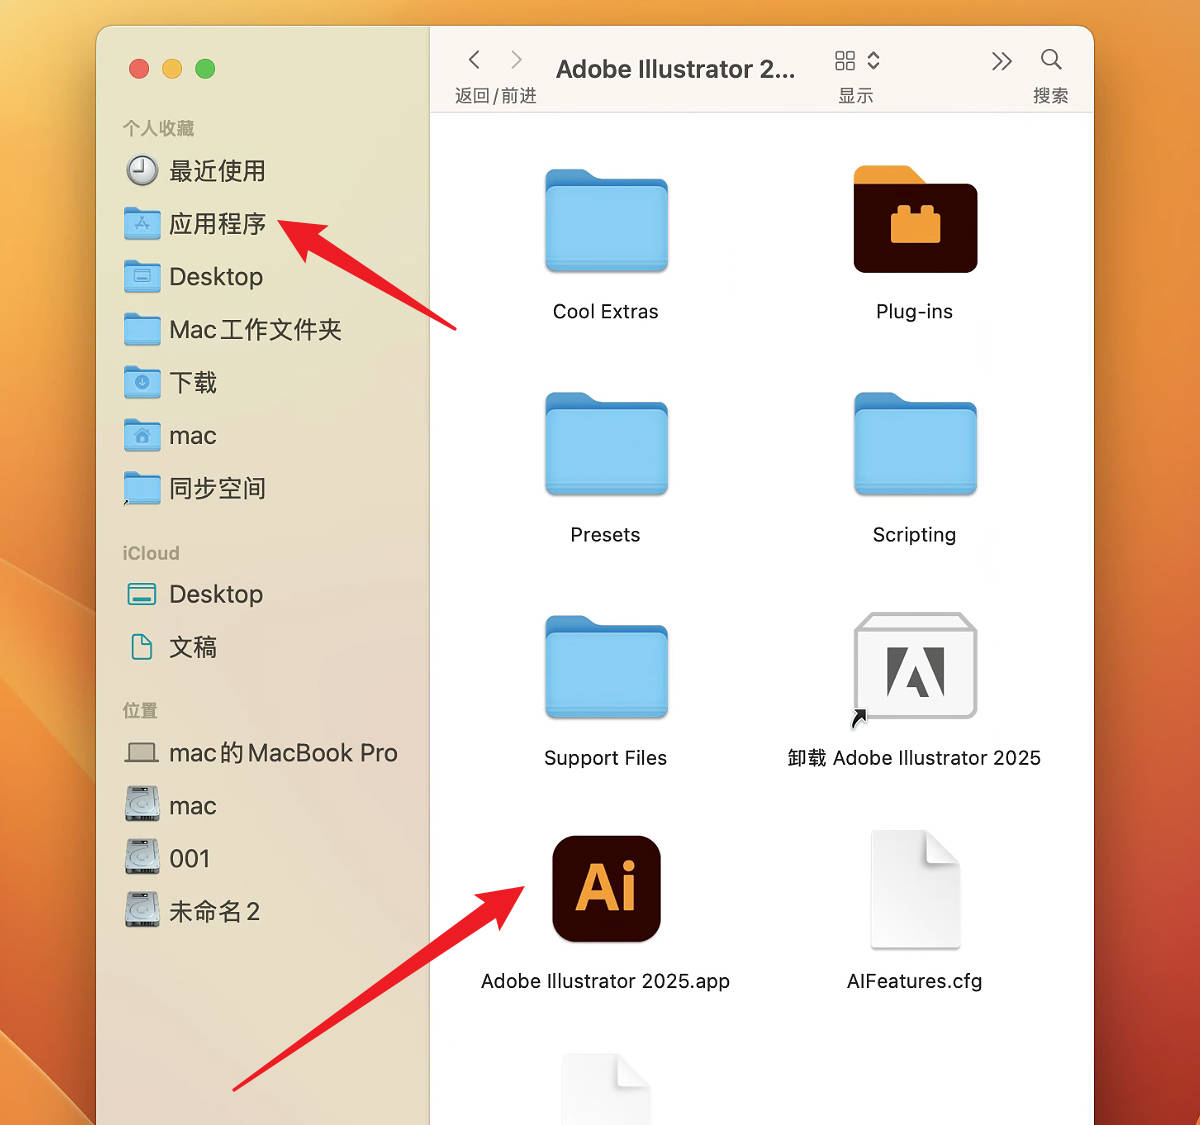Open the Plug-ins folder icon
This screenshot has width=1200, height=1125.
pos(915,219)
